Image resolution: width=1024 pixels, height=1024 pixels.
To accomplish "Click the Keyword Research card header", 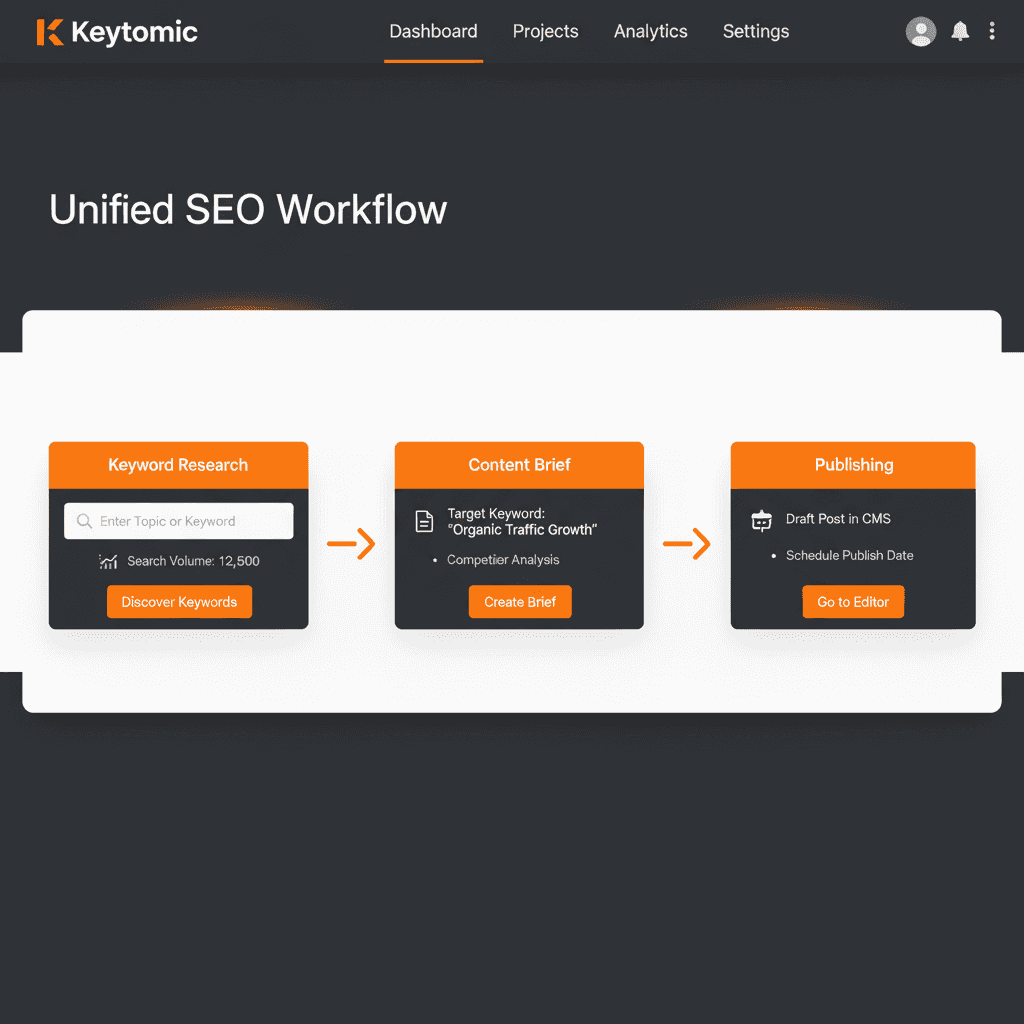I will point(178,465).
